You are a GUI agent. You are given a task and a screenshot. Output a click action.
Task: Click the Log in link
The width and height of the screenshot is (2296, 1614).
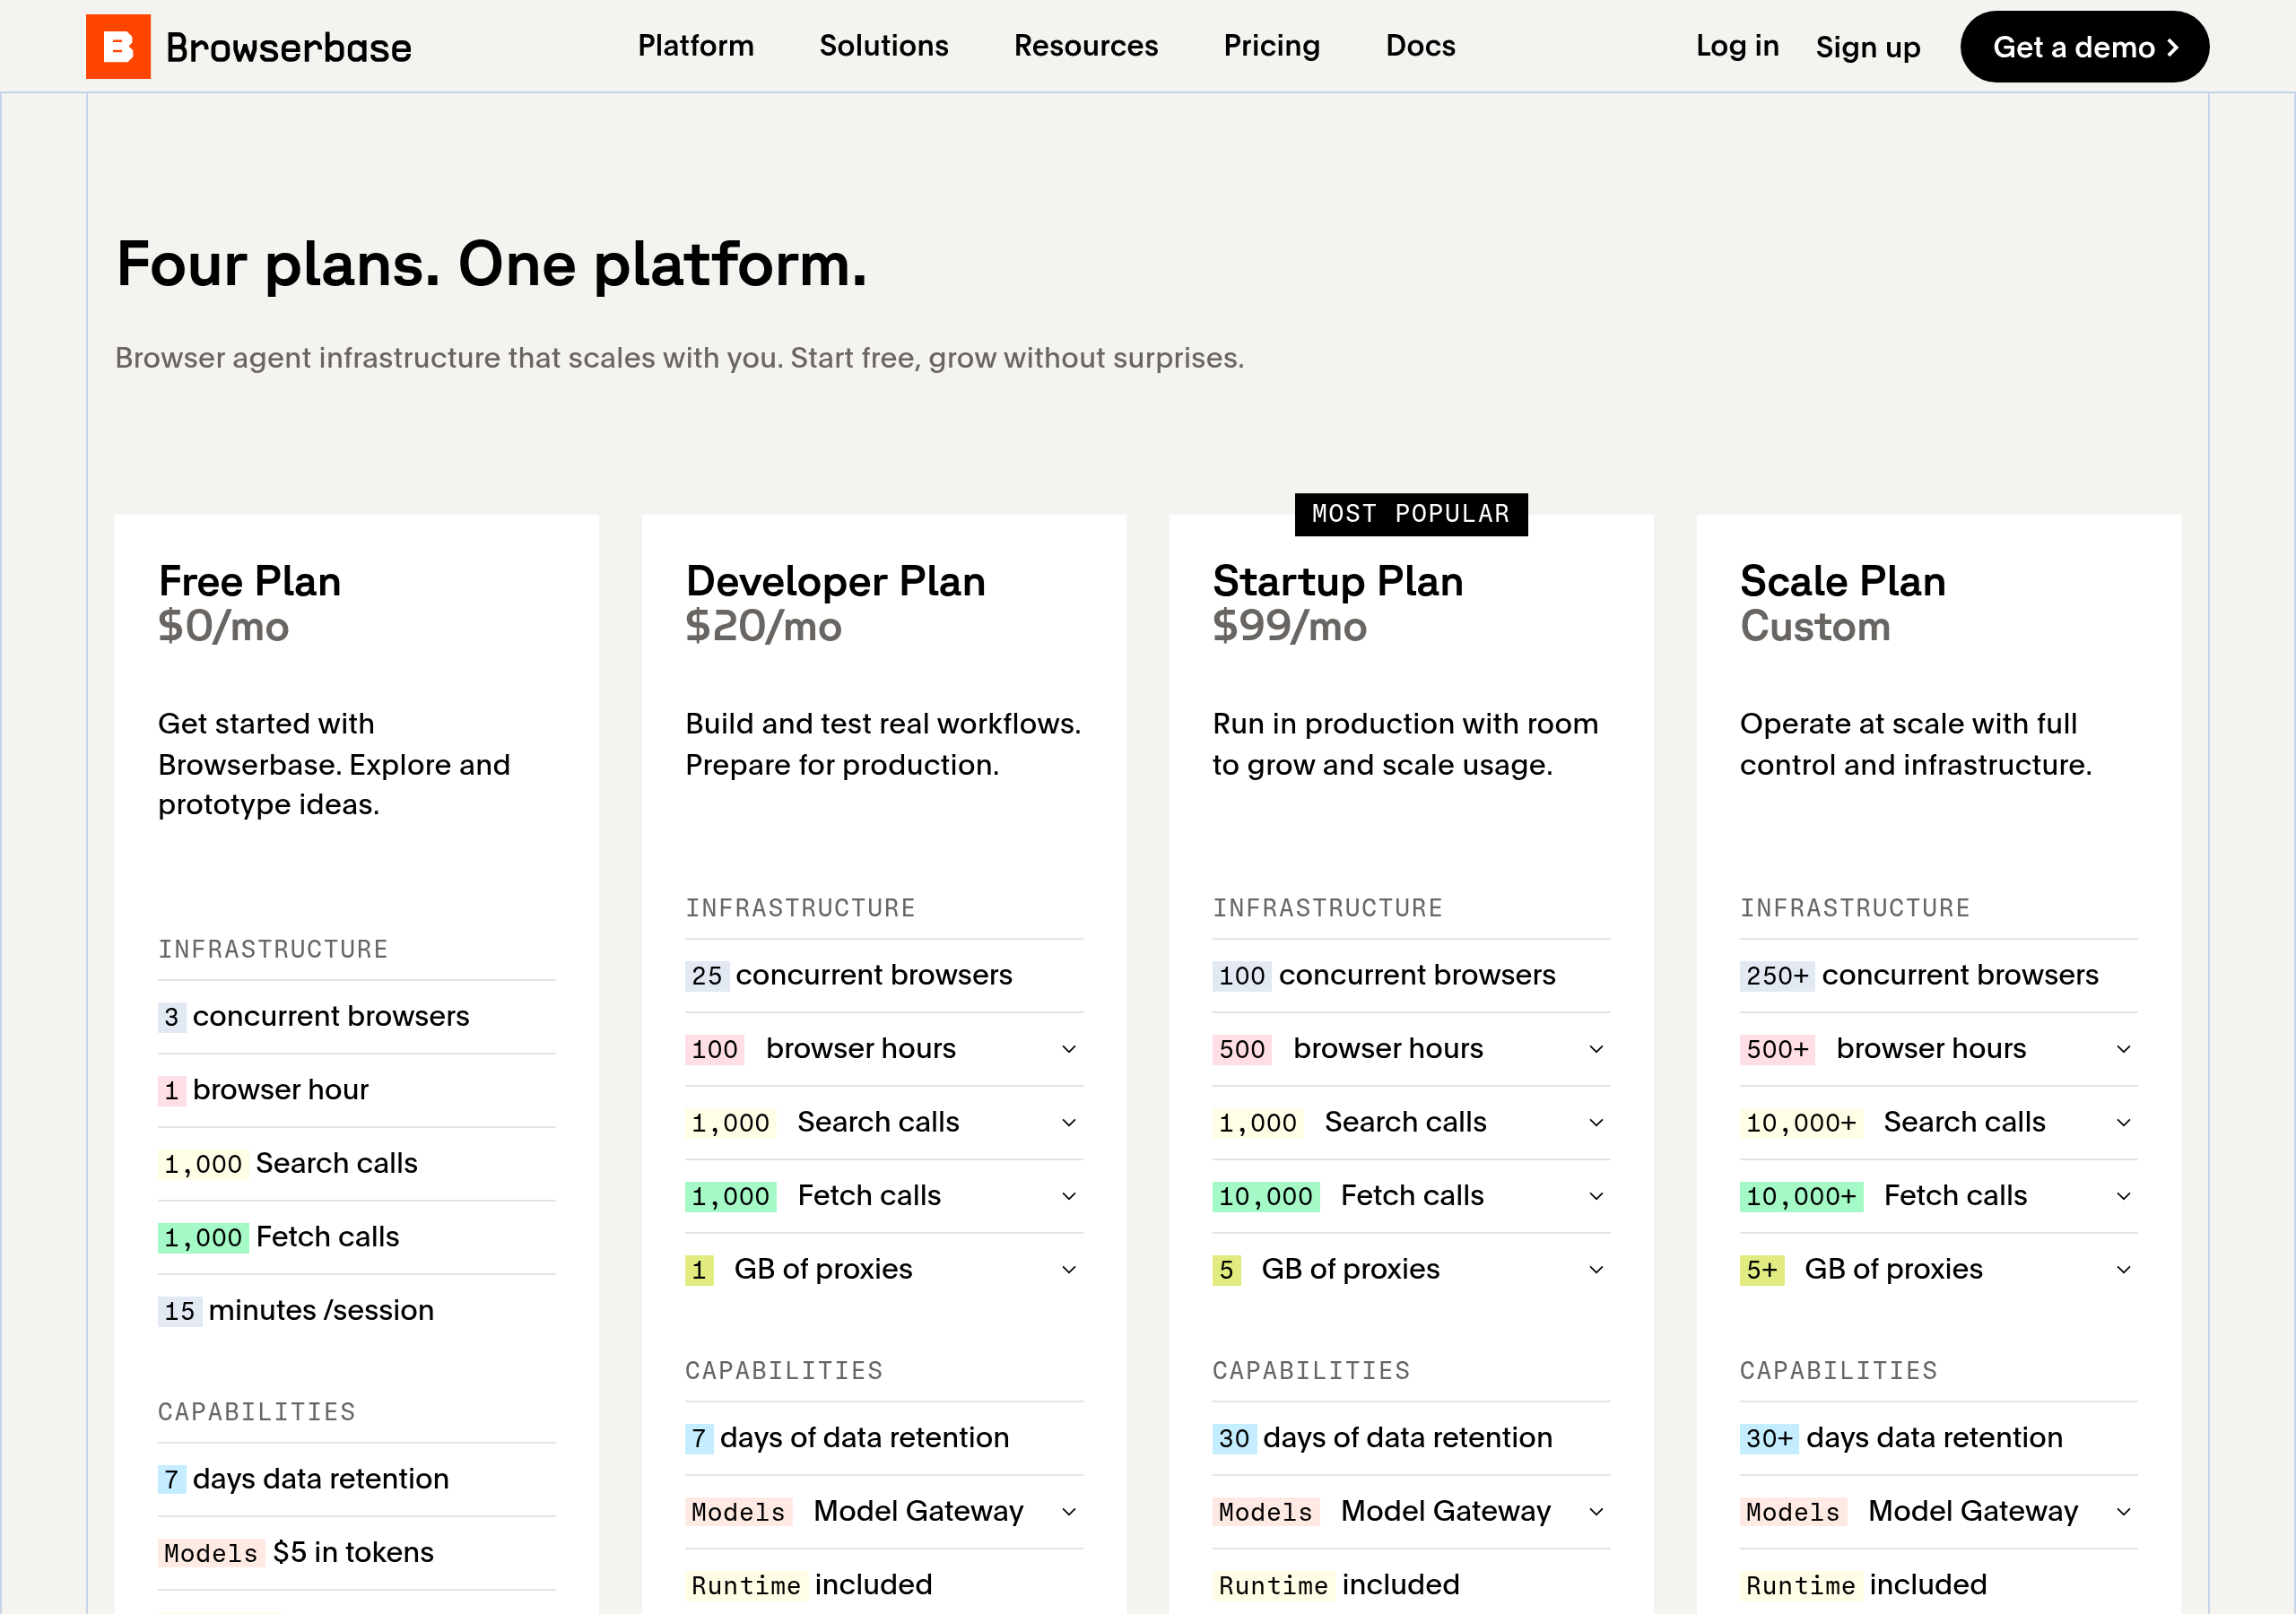[1737, 46]
